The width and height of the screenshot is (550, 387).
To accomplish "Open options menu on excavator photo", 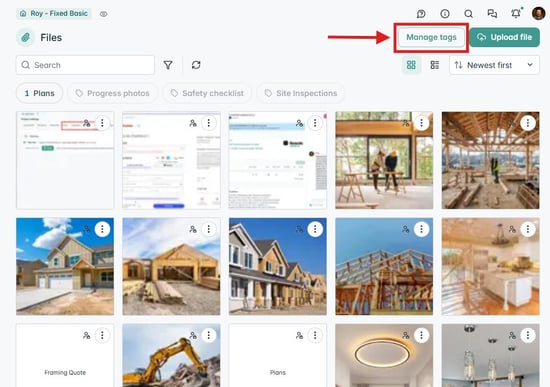I will (x=209, y=335).
